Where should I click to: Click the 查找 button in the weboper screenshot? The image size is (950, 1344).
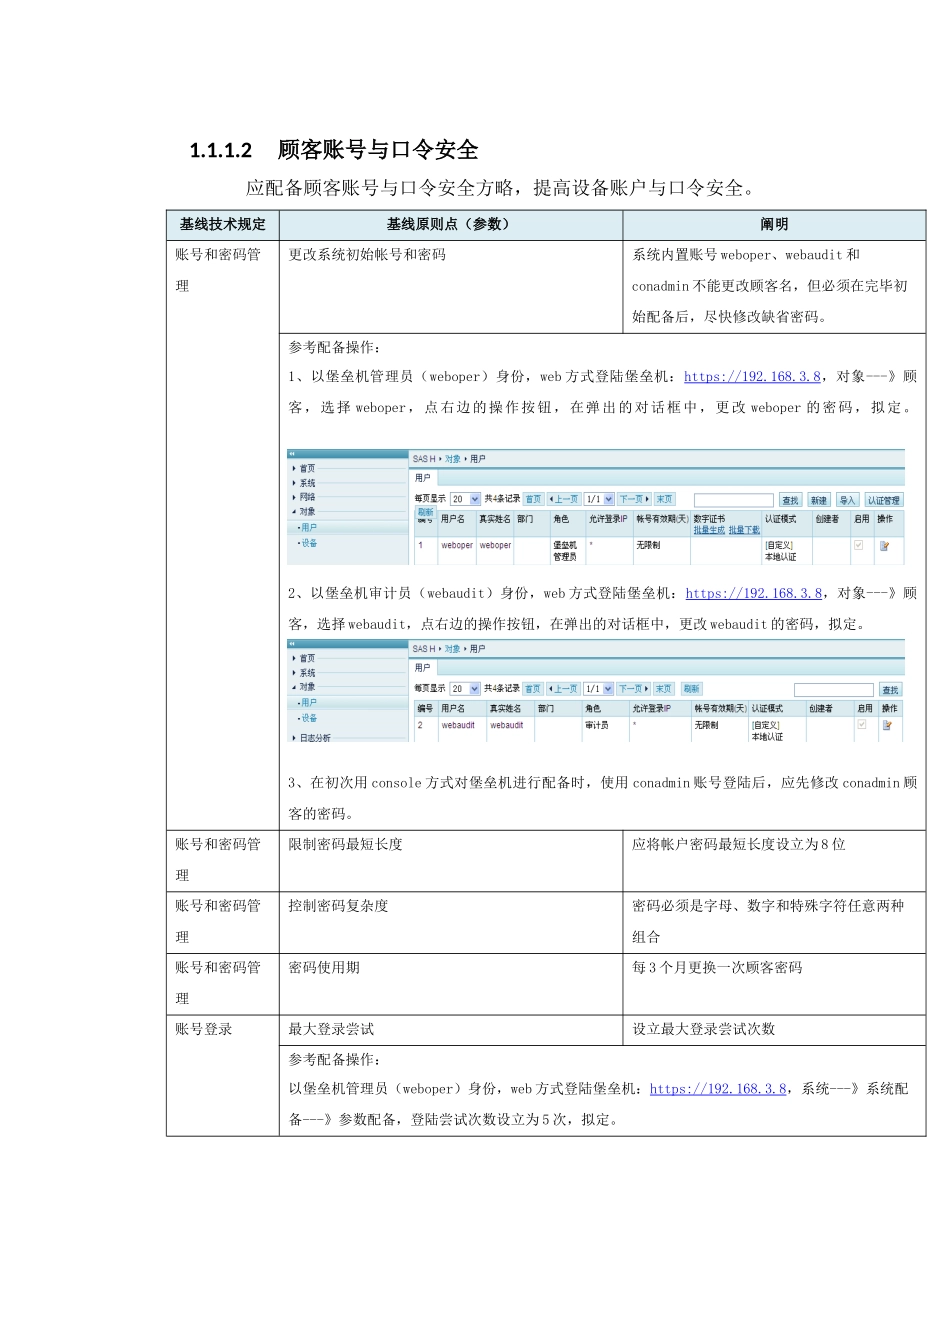[x=791, y=500]
